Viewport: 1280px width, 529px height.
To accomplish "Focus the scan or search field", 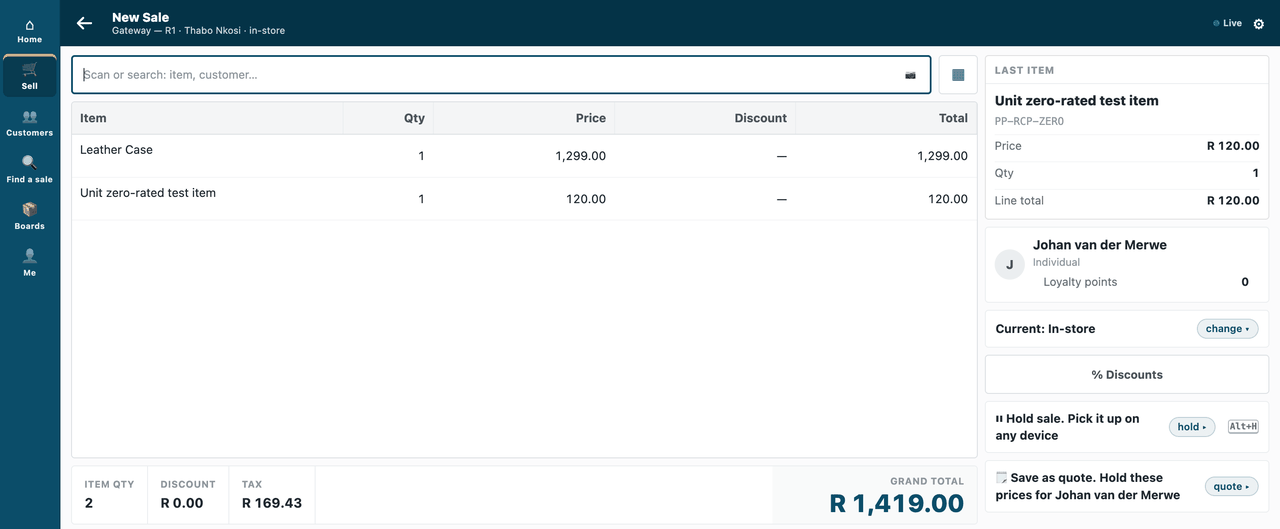I will pyautogui.click(x=501, y=75).
